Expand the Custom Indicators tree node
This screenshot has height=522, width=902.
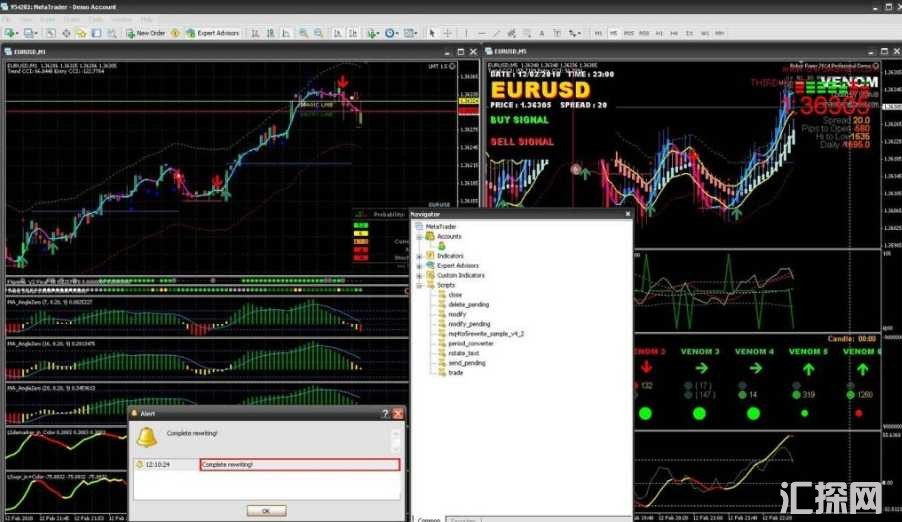click(420, 275)
